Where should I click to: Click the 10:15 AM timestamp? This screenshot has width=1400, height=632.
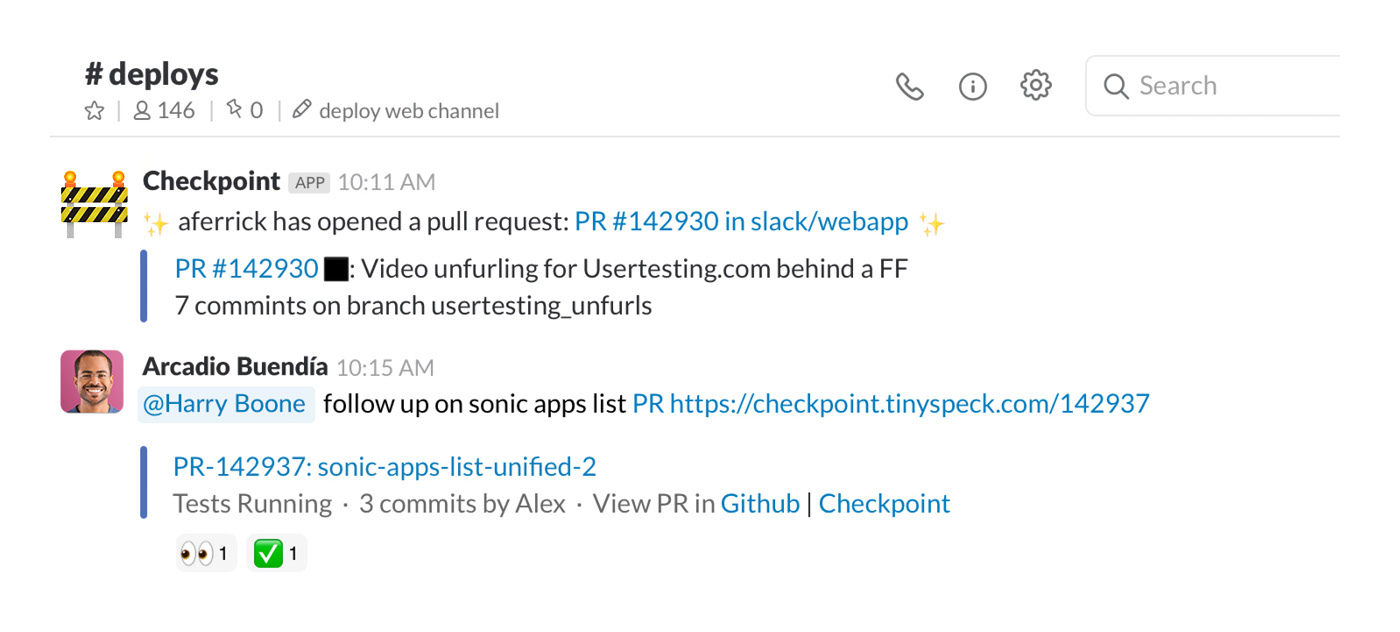tap(385, 369)
